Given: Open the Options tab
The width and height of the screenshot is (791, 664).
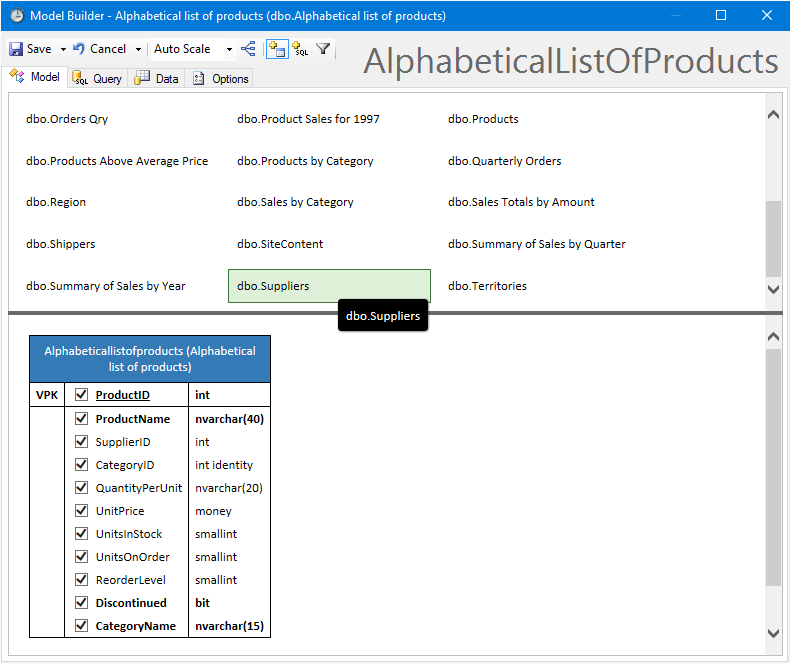Looking at the screenshot, I should point(220,78).
